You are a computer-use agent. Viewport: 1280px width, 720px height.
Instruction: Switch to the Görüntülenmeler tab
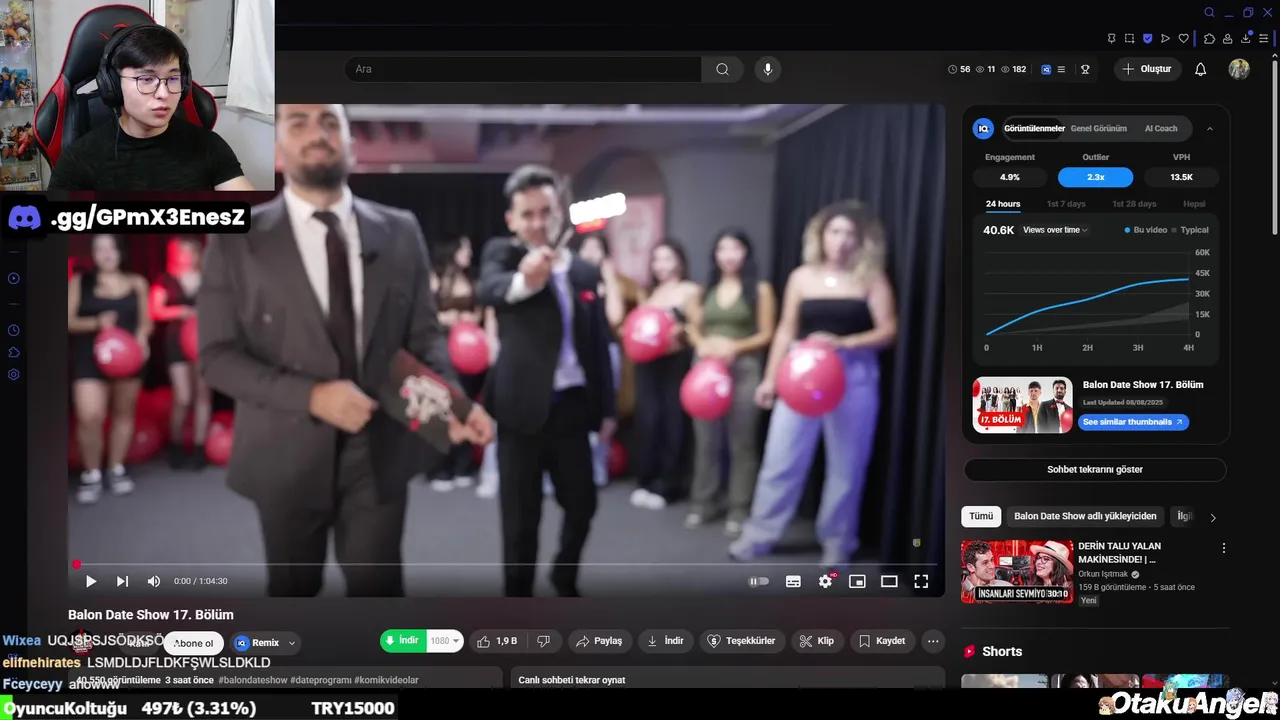pyautogui.click(x=1034, y=128)
